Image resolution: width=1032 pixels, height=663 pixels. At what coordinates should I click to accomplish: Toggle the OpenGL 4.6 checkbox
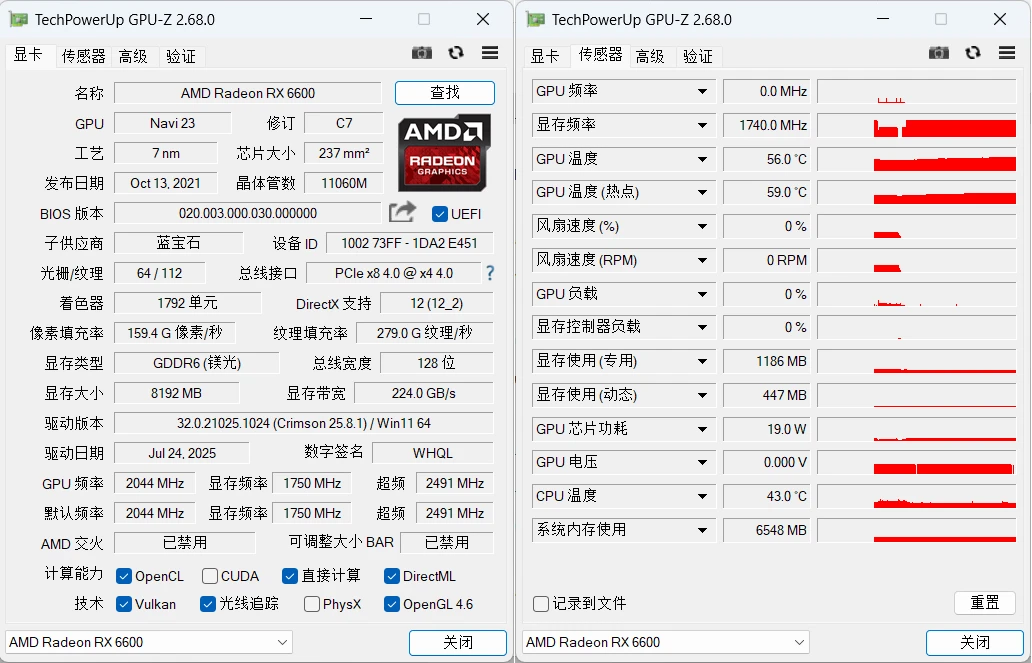click(392, 604)
